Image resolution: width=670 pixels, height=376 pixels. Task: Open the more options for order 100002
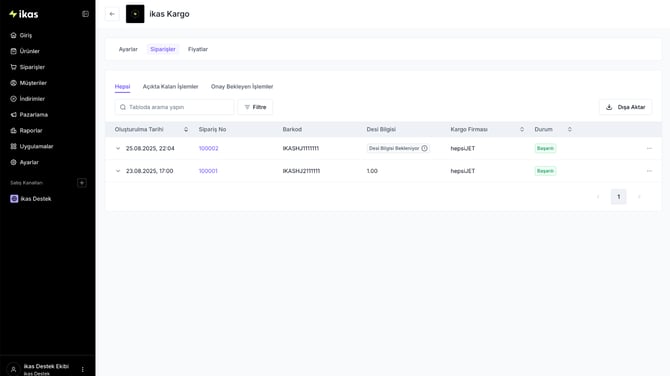[x=649, y=148]
